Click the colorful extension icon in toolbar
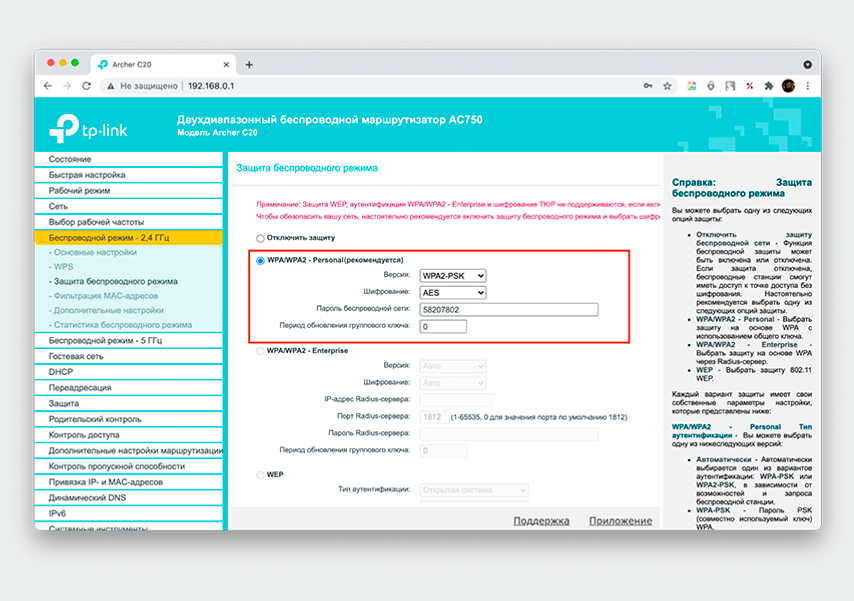 coord(691,86)
